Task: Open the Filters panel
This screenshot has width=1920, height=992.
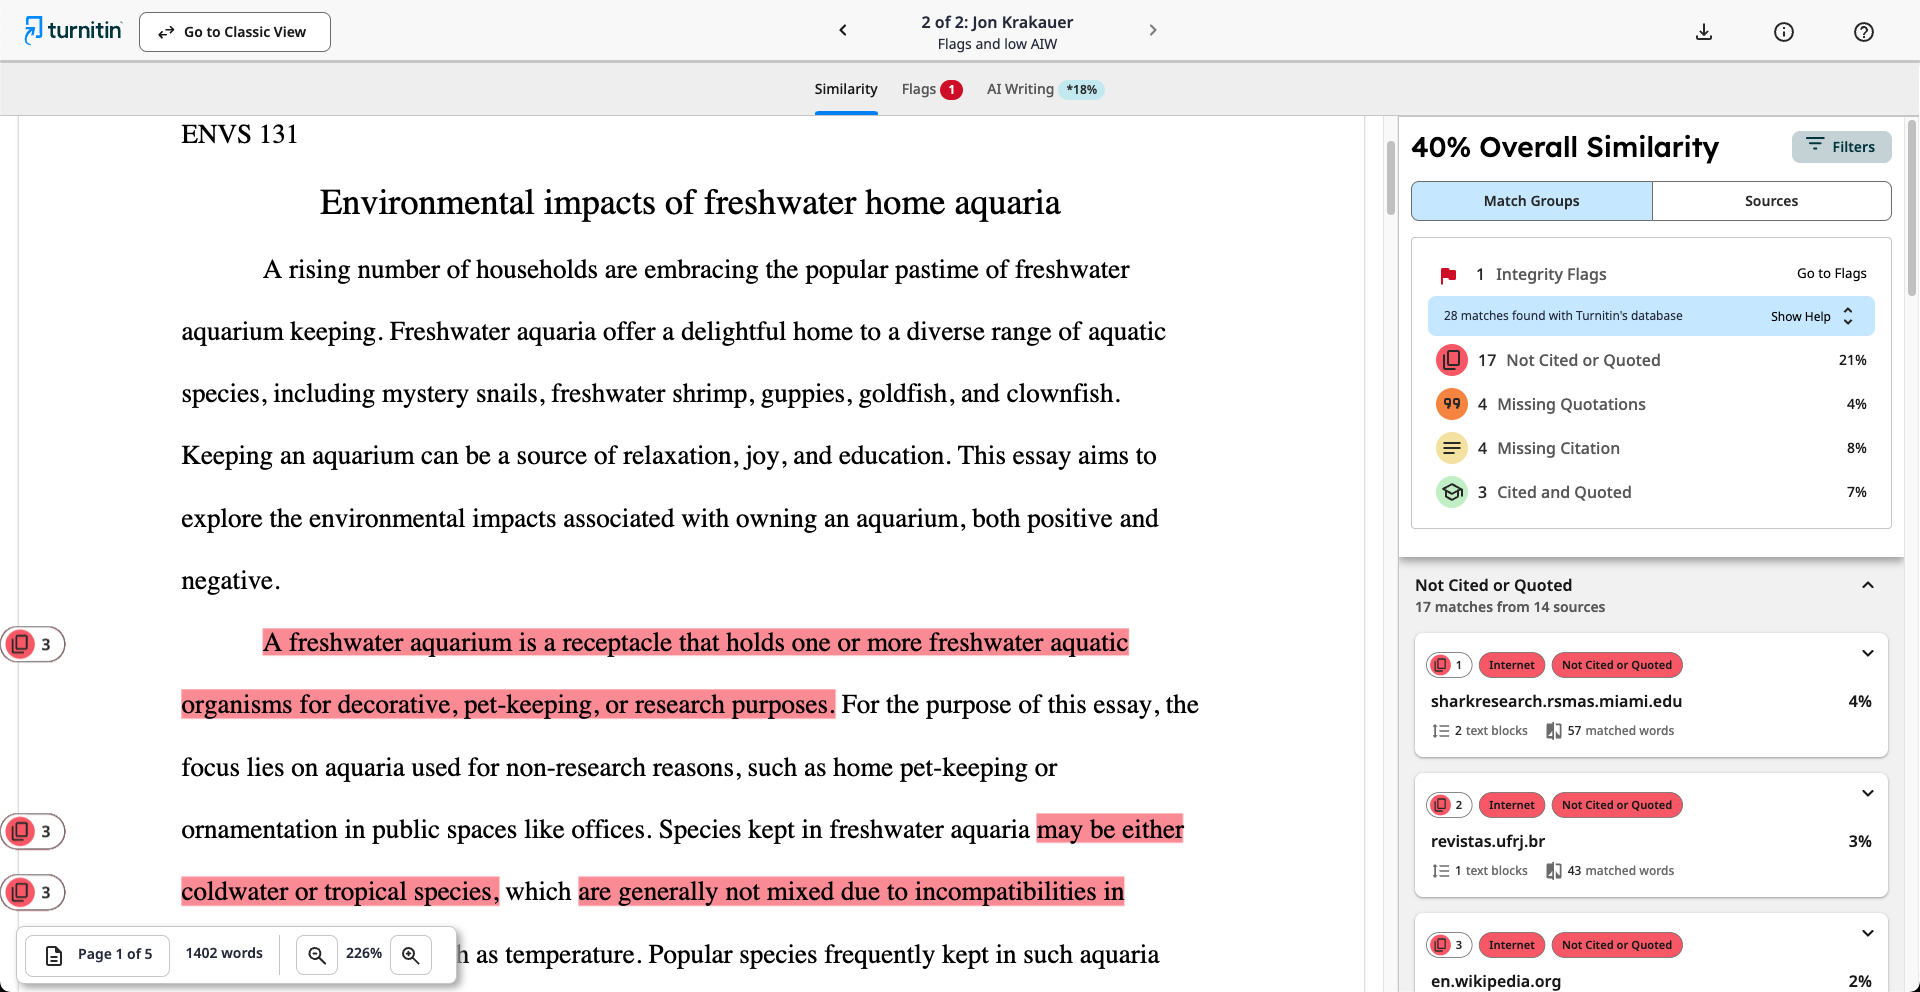Action: click(1841, 147)
